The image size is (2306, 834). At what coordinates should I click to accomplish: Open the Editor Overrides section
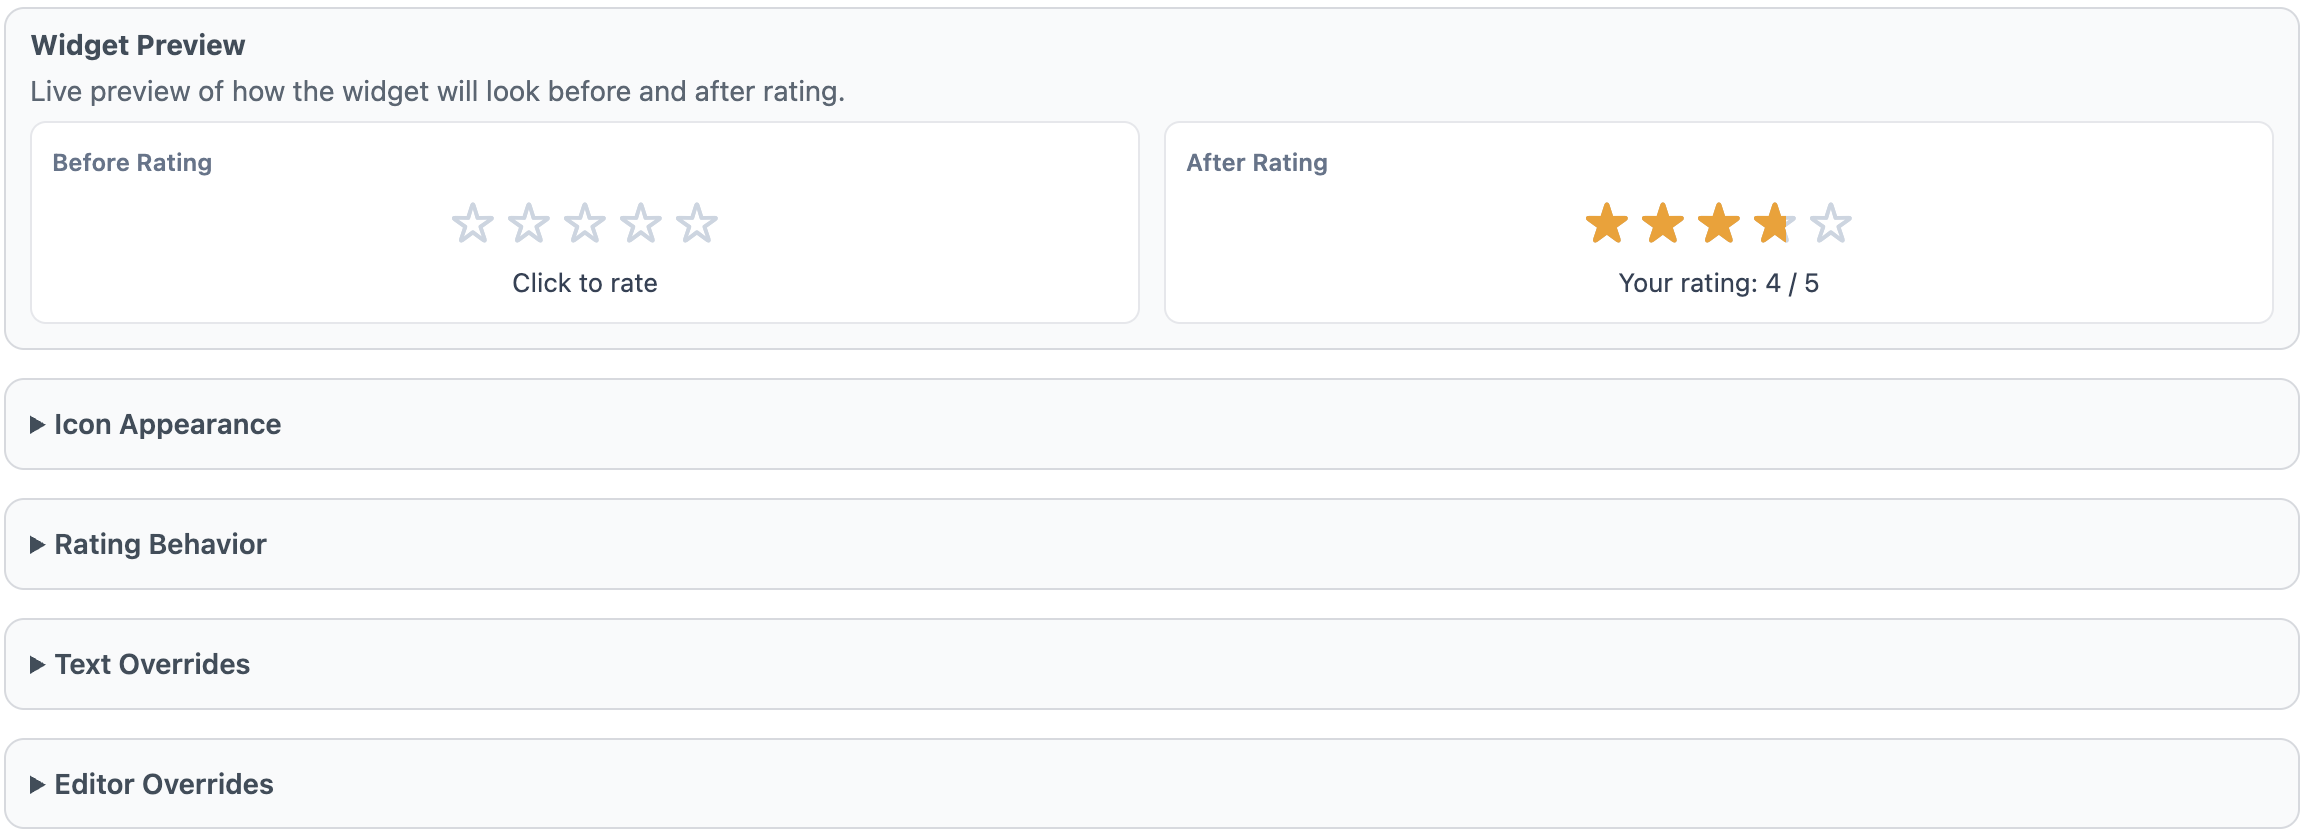tap(162, 784)
